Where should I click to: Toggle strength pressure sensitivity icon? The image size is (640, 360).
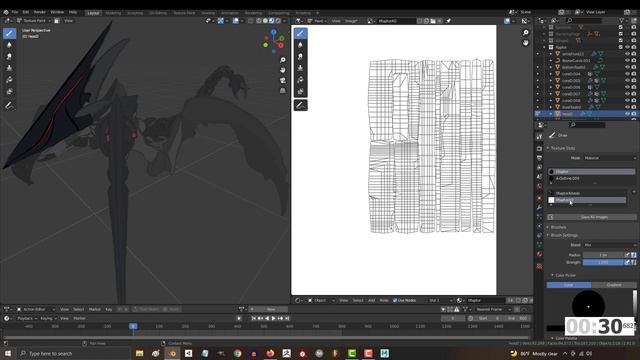coord(627,262)
